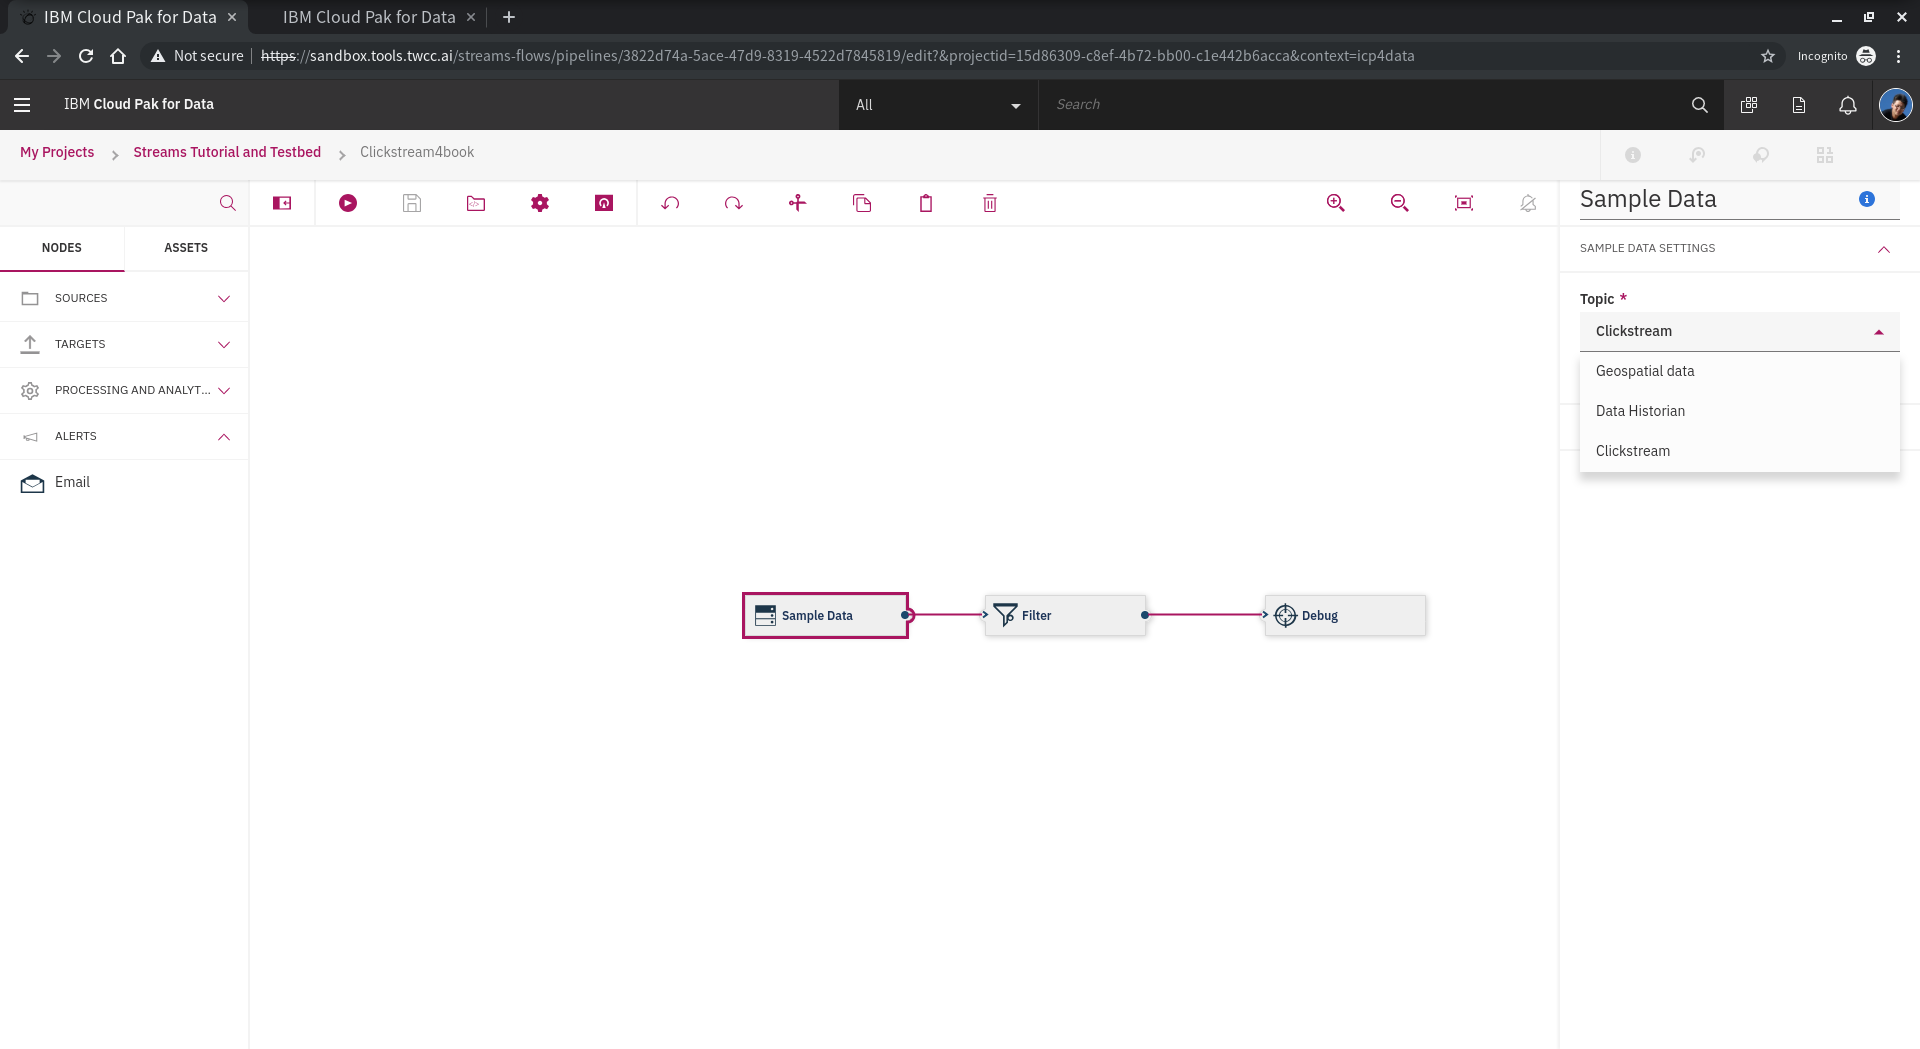Go back with the browser back arrow
Viewport: 1920px width, 1049px height.
(x=22, y=56)
